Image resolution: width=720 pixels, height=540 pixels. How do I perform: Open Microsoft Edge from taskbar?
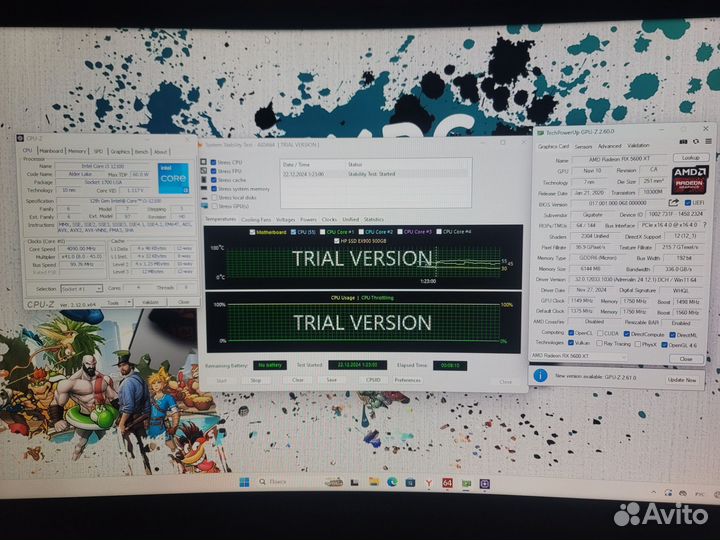[392, 482]
